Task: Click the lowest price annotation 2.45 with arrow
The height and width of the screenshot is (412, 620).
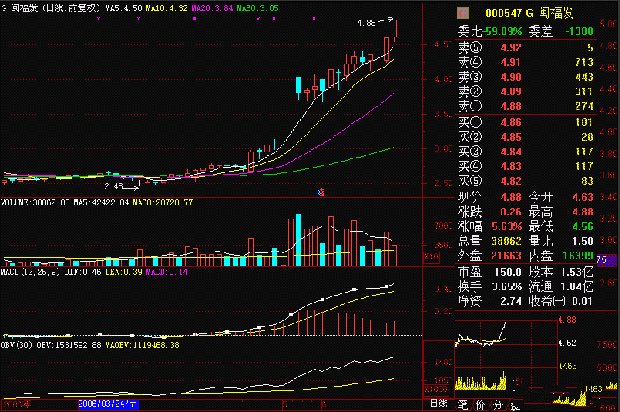Action: 122,186
